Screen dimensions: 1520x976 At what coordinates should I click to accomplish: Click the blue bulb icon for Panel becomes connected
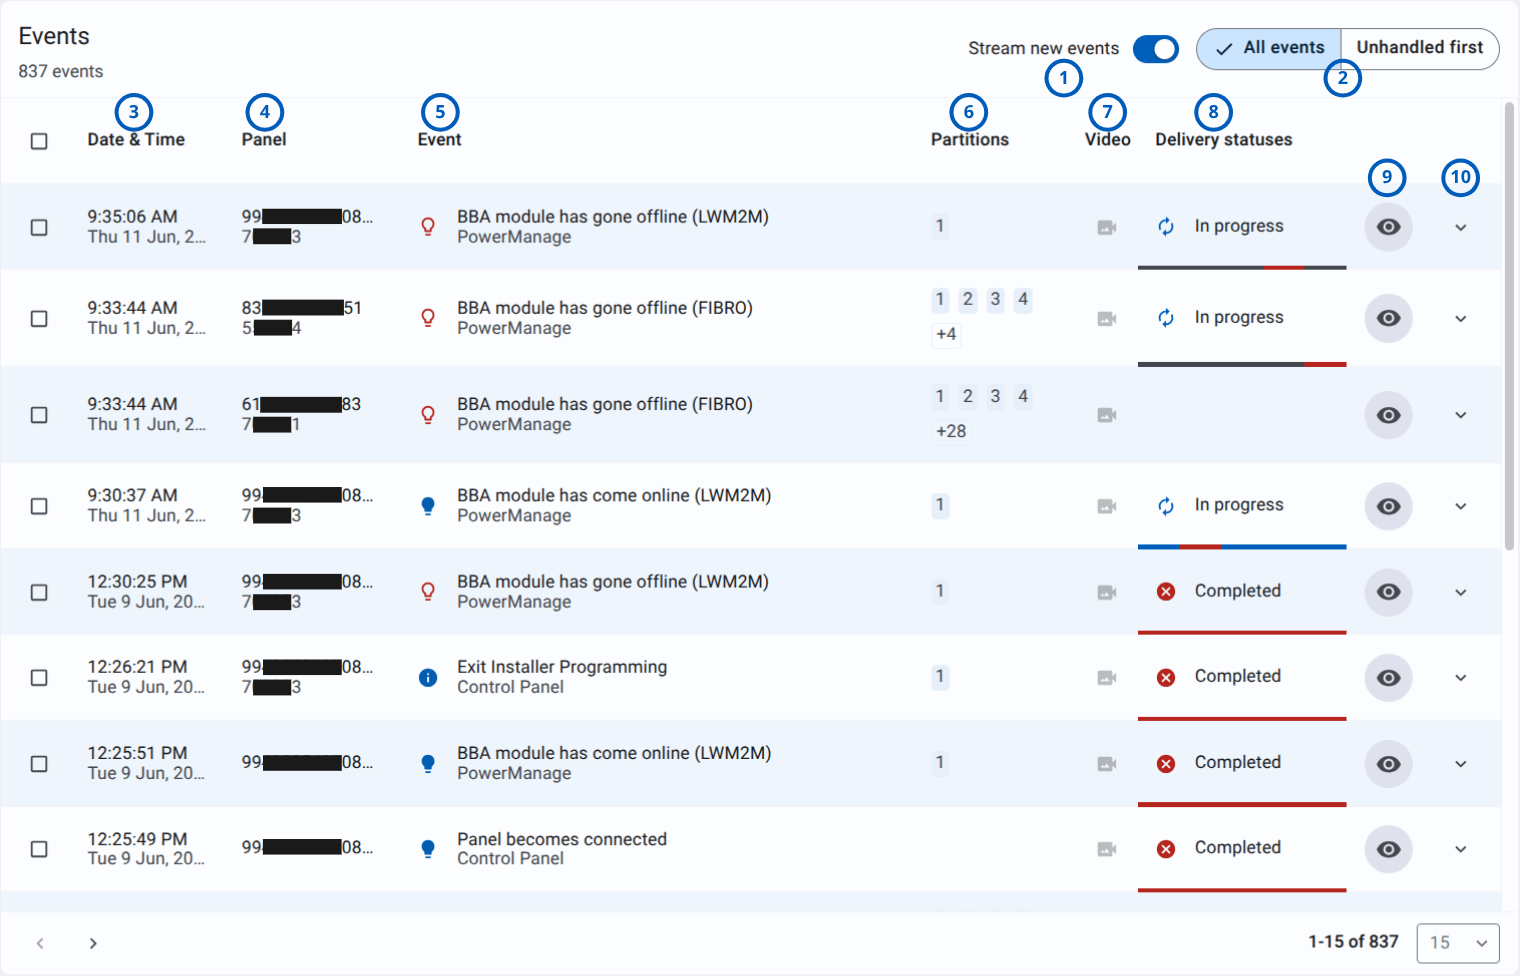(x=428, y=849)
